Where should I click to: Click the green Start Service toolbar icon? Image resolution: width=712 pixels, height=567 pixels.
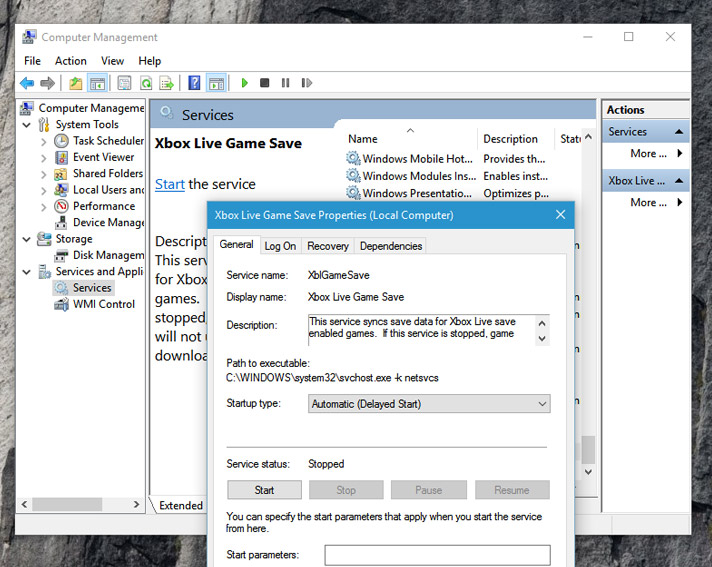click(x=244, y=83)
